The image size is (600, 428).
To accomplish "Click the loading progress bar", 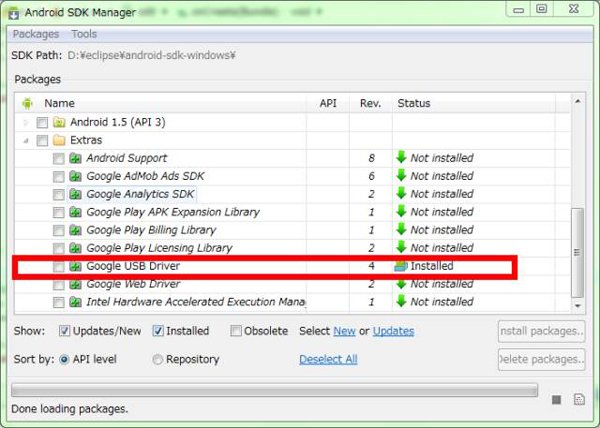I will (x=274, y=390).
